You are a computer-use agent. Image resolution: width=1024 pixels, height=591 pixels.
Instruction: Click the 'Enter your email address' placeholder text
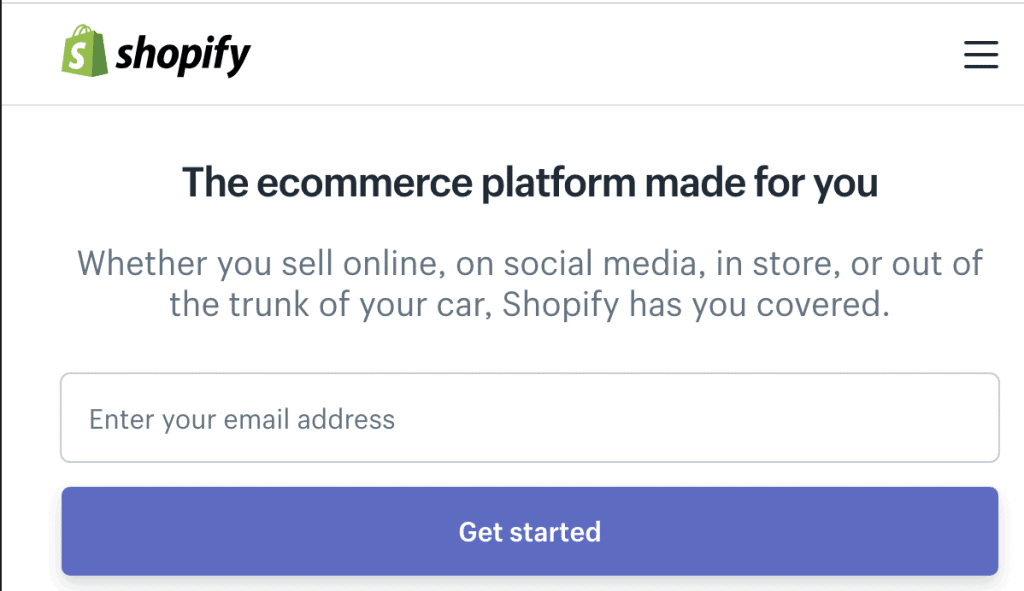(242, 419)
